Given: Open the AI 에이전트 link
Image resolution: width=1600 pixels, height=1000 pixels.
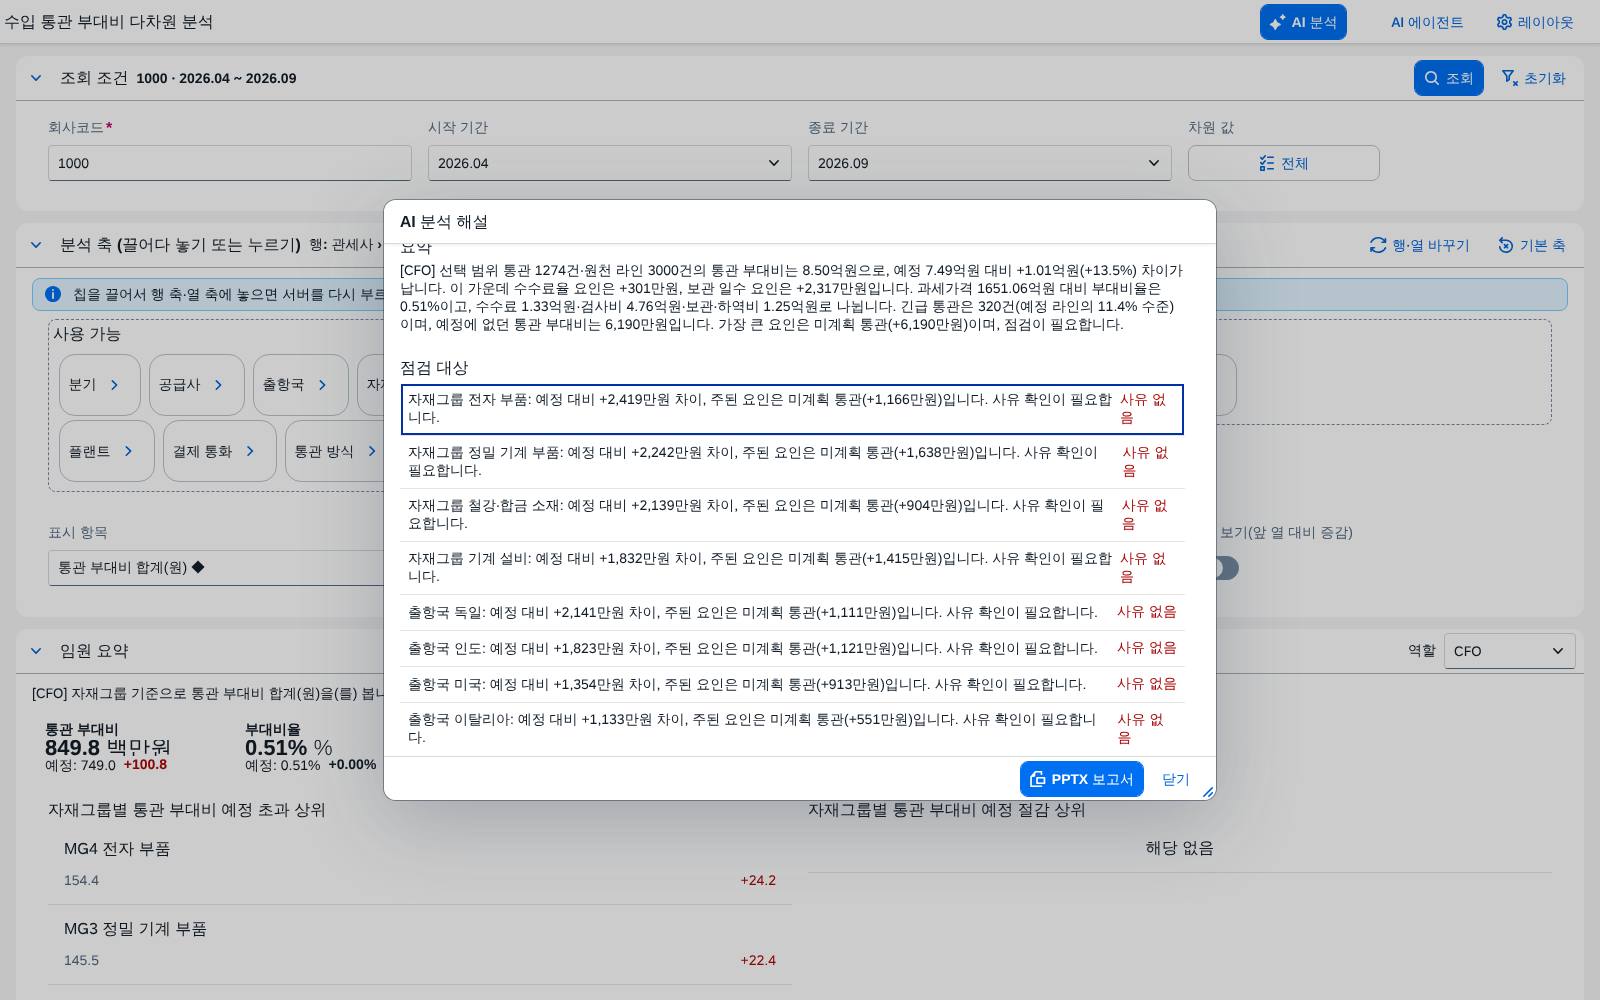Looking at the screenshot, I should pyautogui.click(x=1427, y=22).
